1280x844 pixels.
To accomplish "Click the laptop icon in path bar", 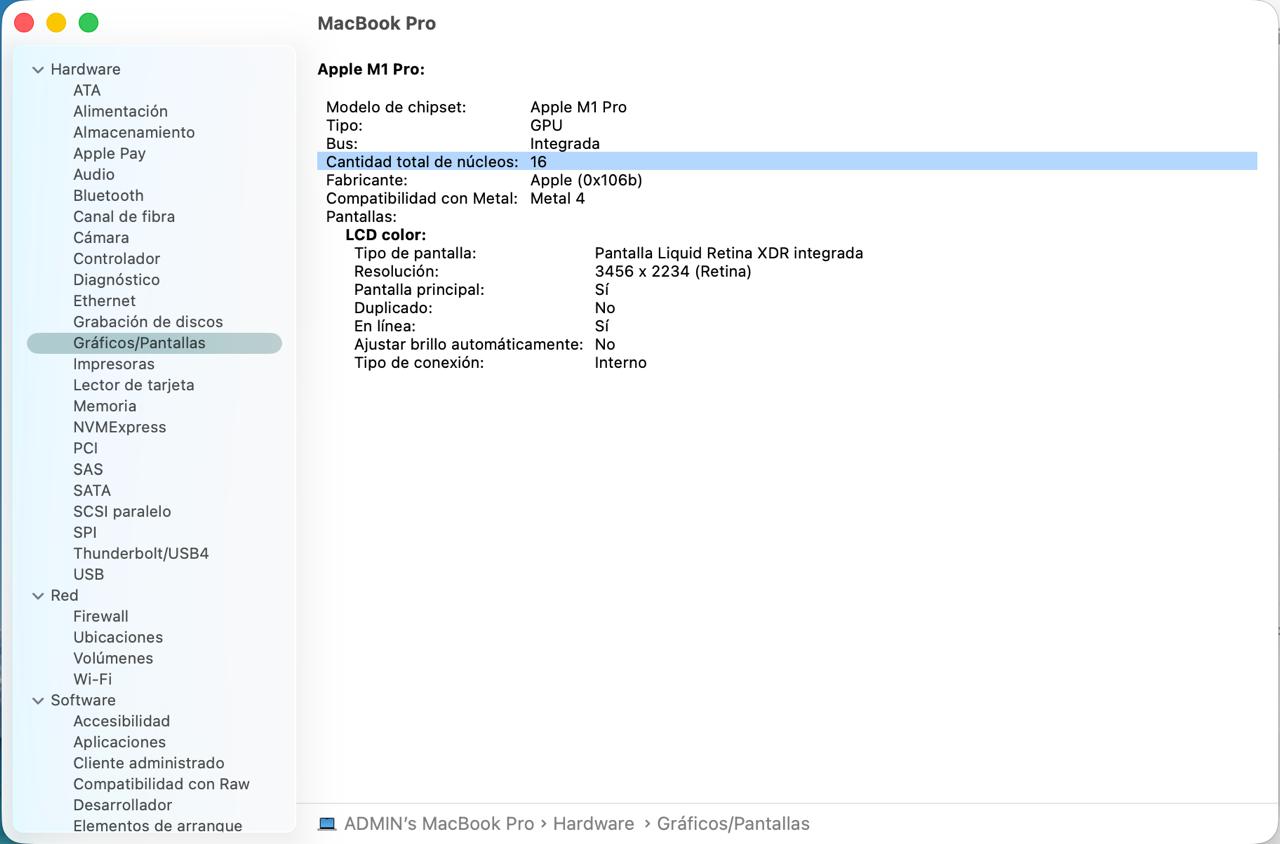I will pyautogui.click(x=327, y=824).
